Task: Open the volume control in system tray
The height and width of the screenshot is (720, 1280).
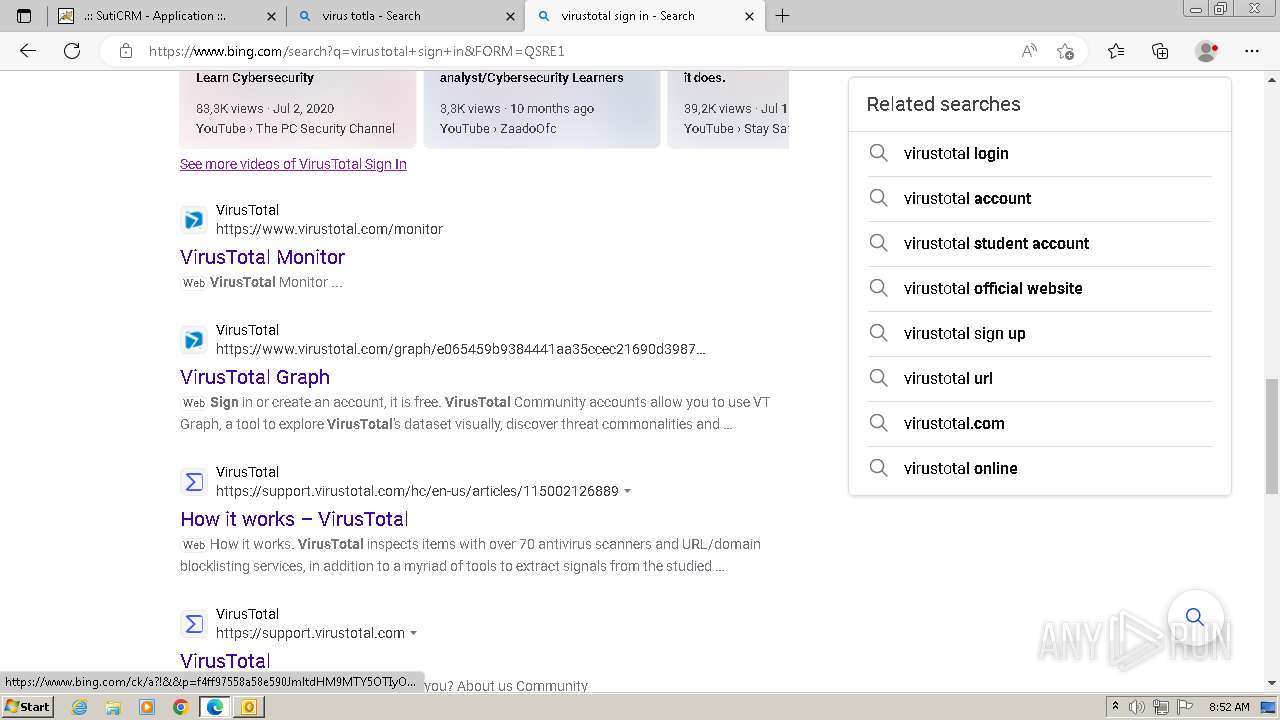Action: pyautogui.click(x=1137, y=707)
